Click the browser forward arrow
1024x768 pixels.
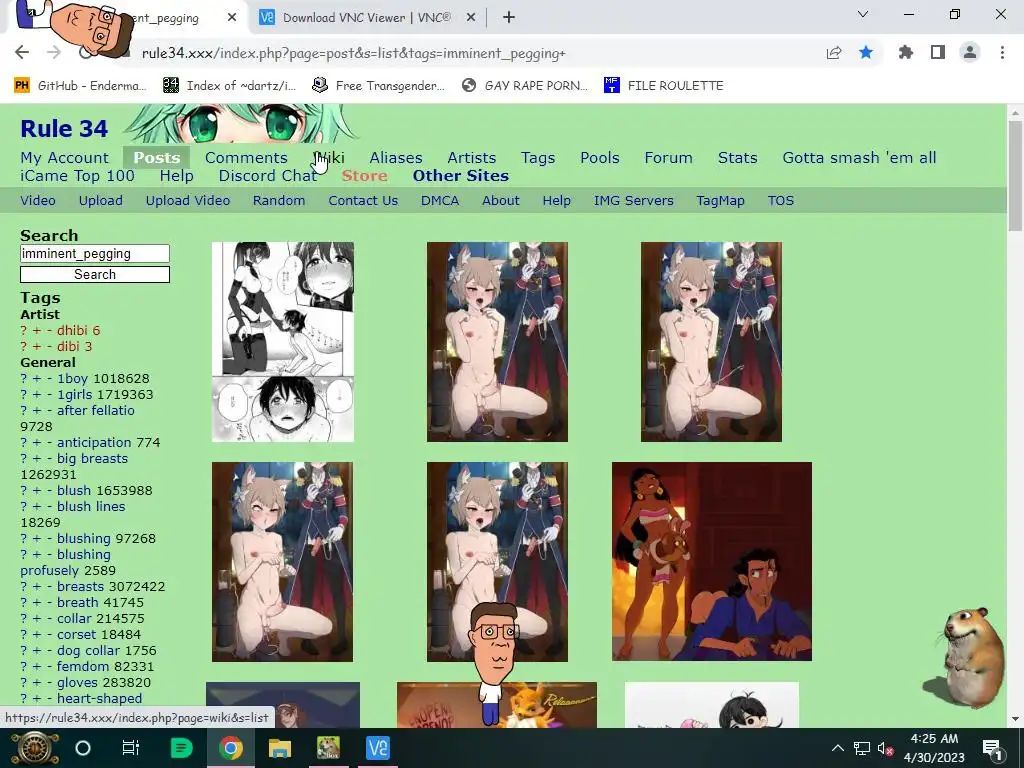[54, 52]
